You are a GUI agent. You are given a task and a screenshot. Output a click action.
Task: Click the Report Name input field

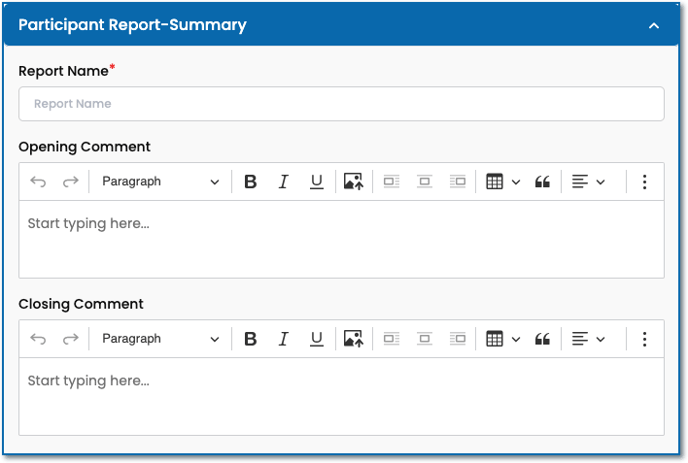coord(341,104)
